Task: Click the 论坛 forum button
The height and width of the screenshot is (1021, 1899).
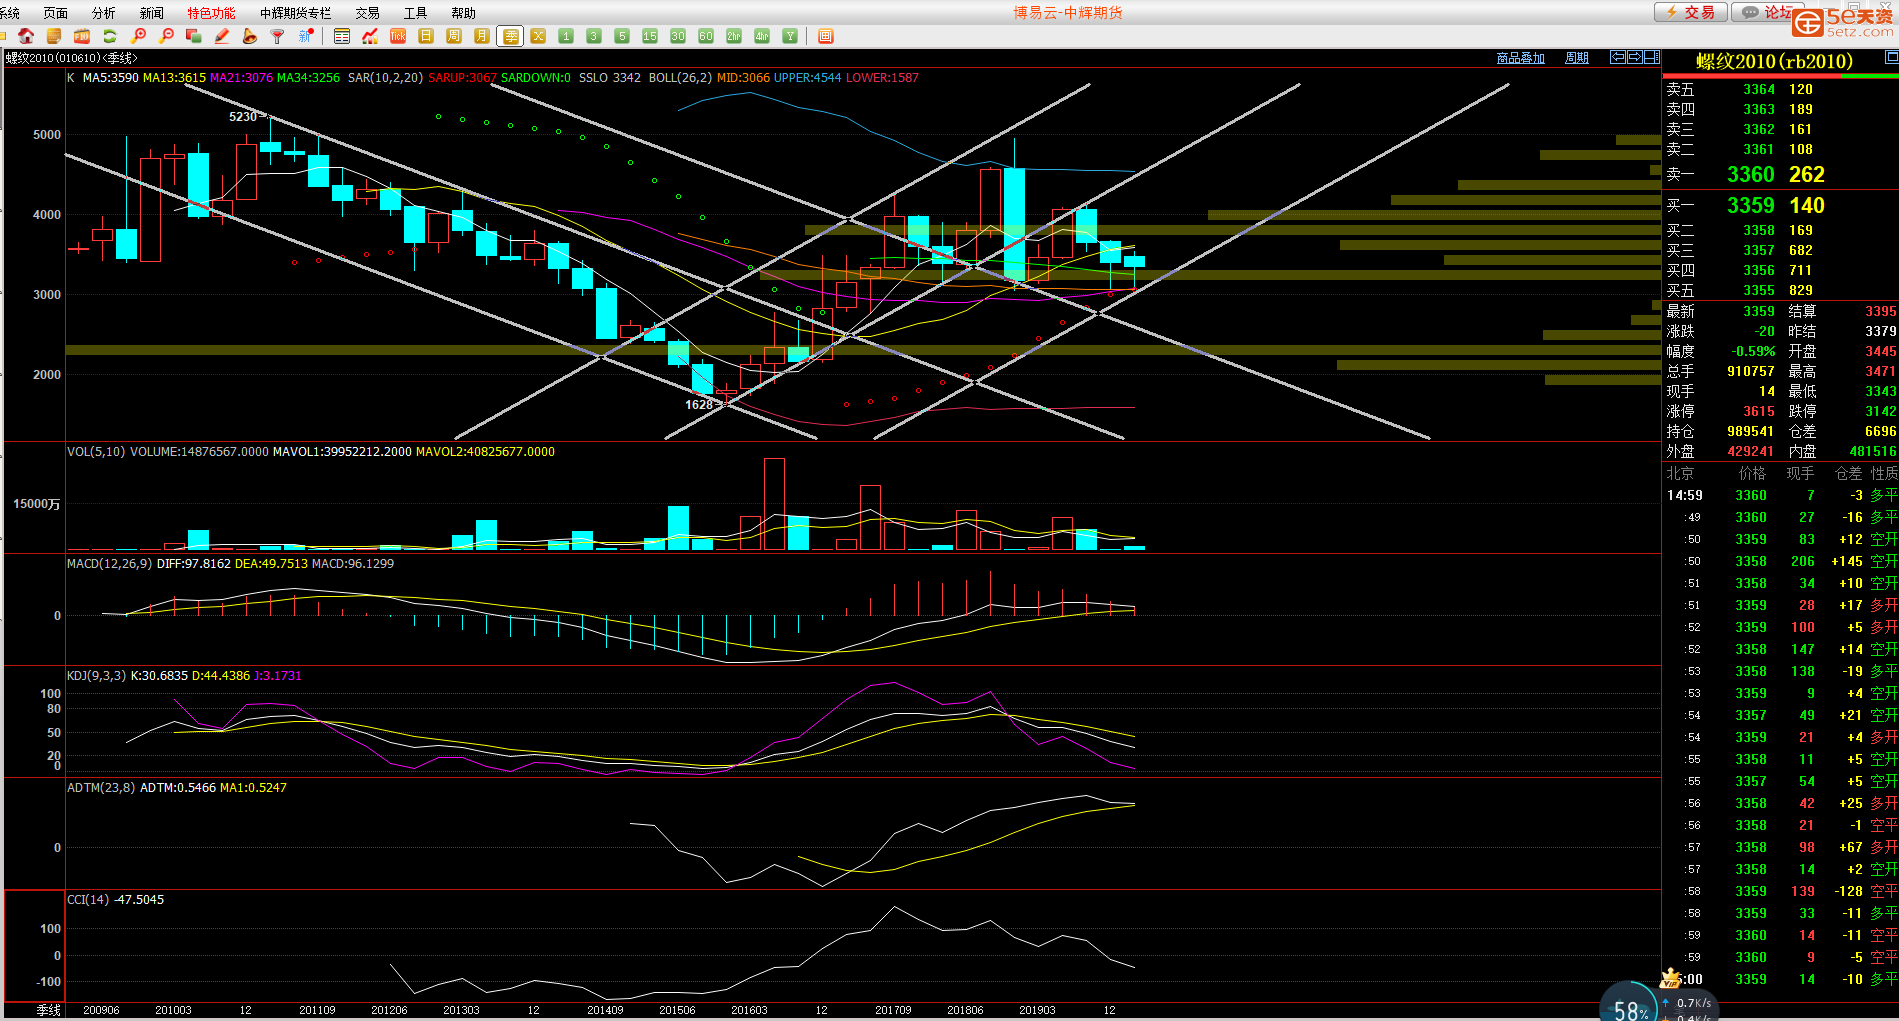Action: (x=1768, y=12)
